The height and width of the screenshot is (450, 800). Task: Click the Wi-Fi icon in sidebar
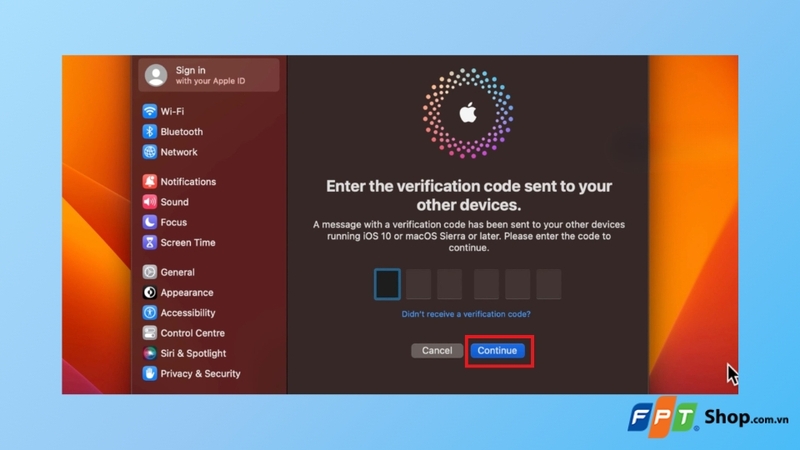click(149, 111)
